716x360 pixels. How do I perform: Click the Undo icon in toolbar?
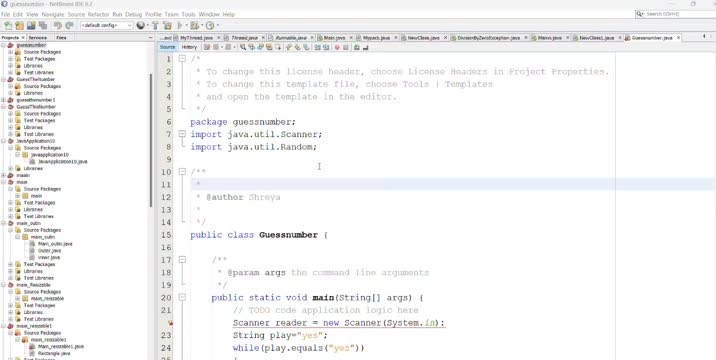pyautogui.click(x=58, y=26)
